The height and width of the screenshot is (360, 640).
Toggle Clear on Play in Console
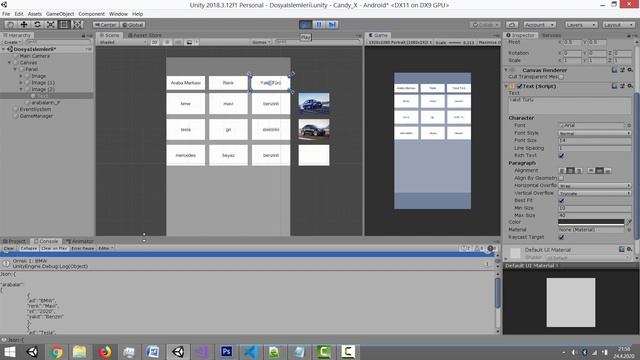[54, 248]
